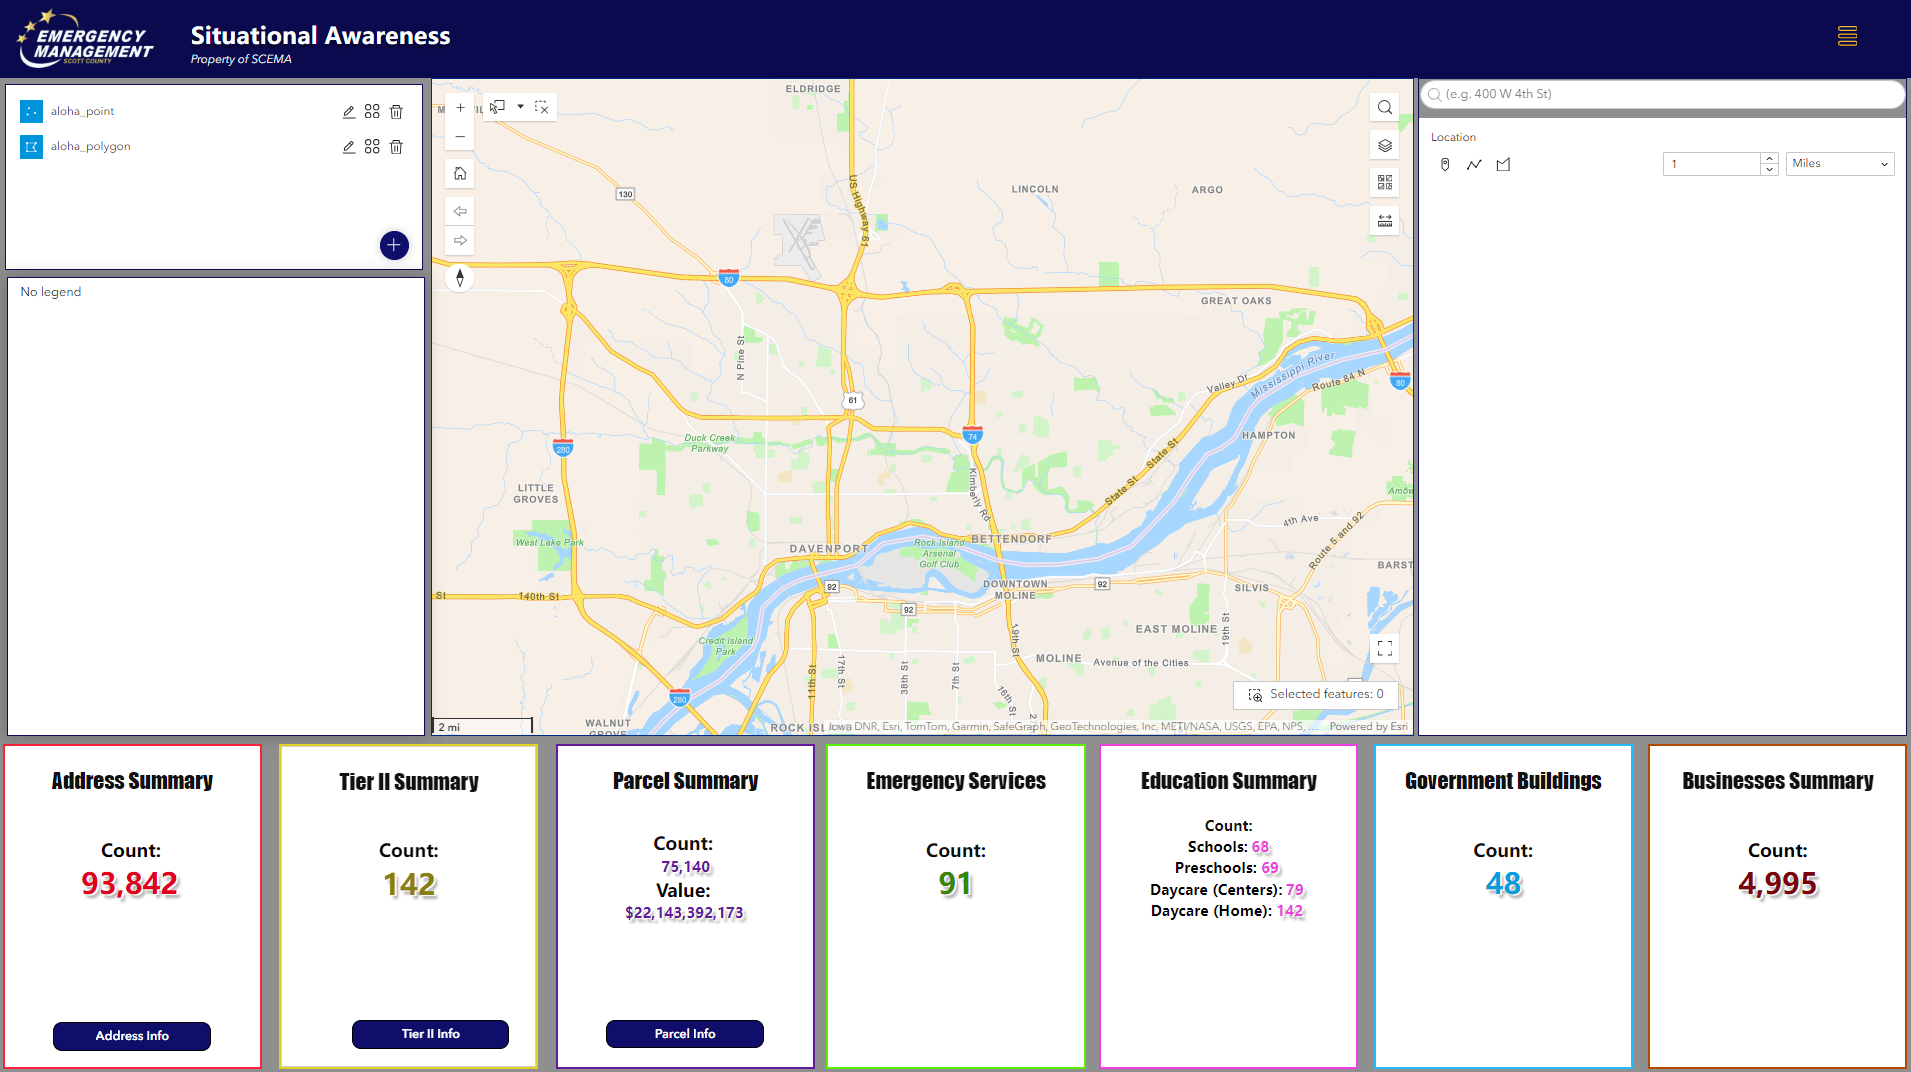The height and width of the screenshot is (1072, 1911).
Task: Delete the aloha_polygon layer
Action: [x=396, y=147]
